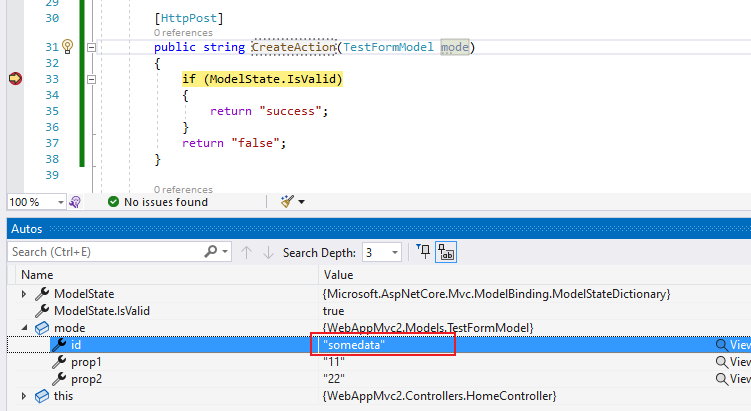Open the search options dropdown arrow in Autos
751x411 pixels.
pyautogui.click(x=225, y=251)
